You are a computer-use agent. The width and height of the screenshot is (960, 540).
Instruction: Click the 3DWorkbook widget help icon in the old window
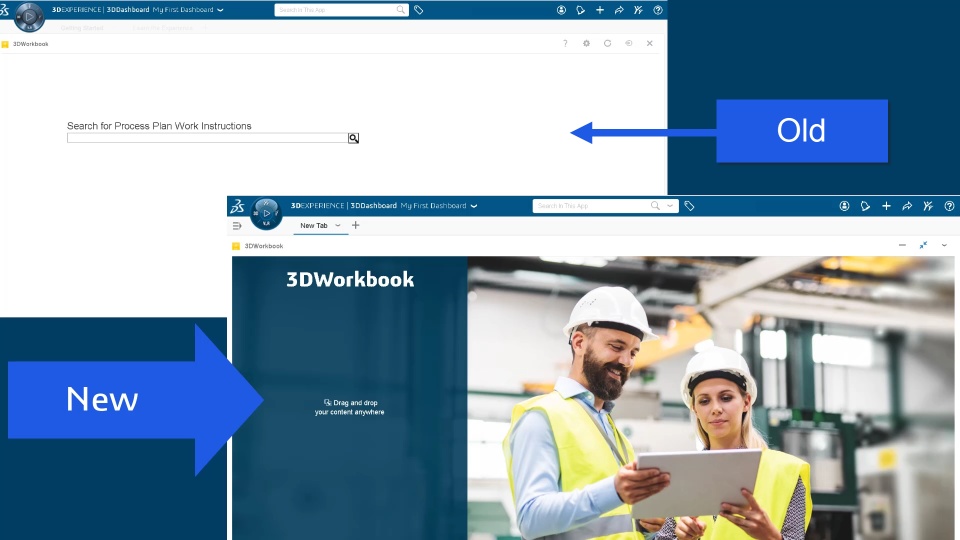pyautogui.click(x=565, y=43)
